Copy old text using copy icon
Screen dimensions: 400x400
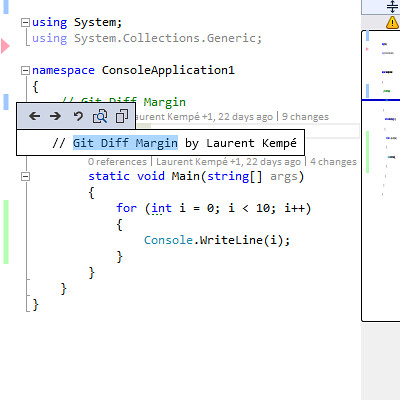point(122,116)
